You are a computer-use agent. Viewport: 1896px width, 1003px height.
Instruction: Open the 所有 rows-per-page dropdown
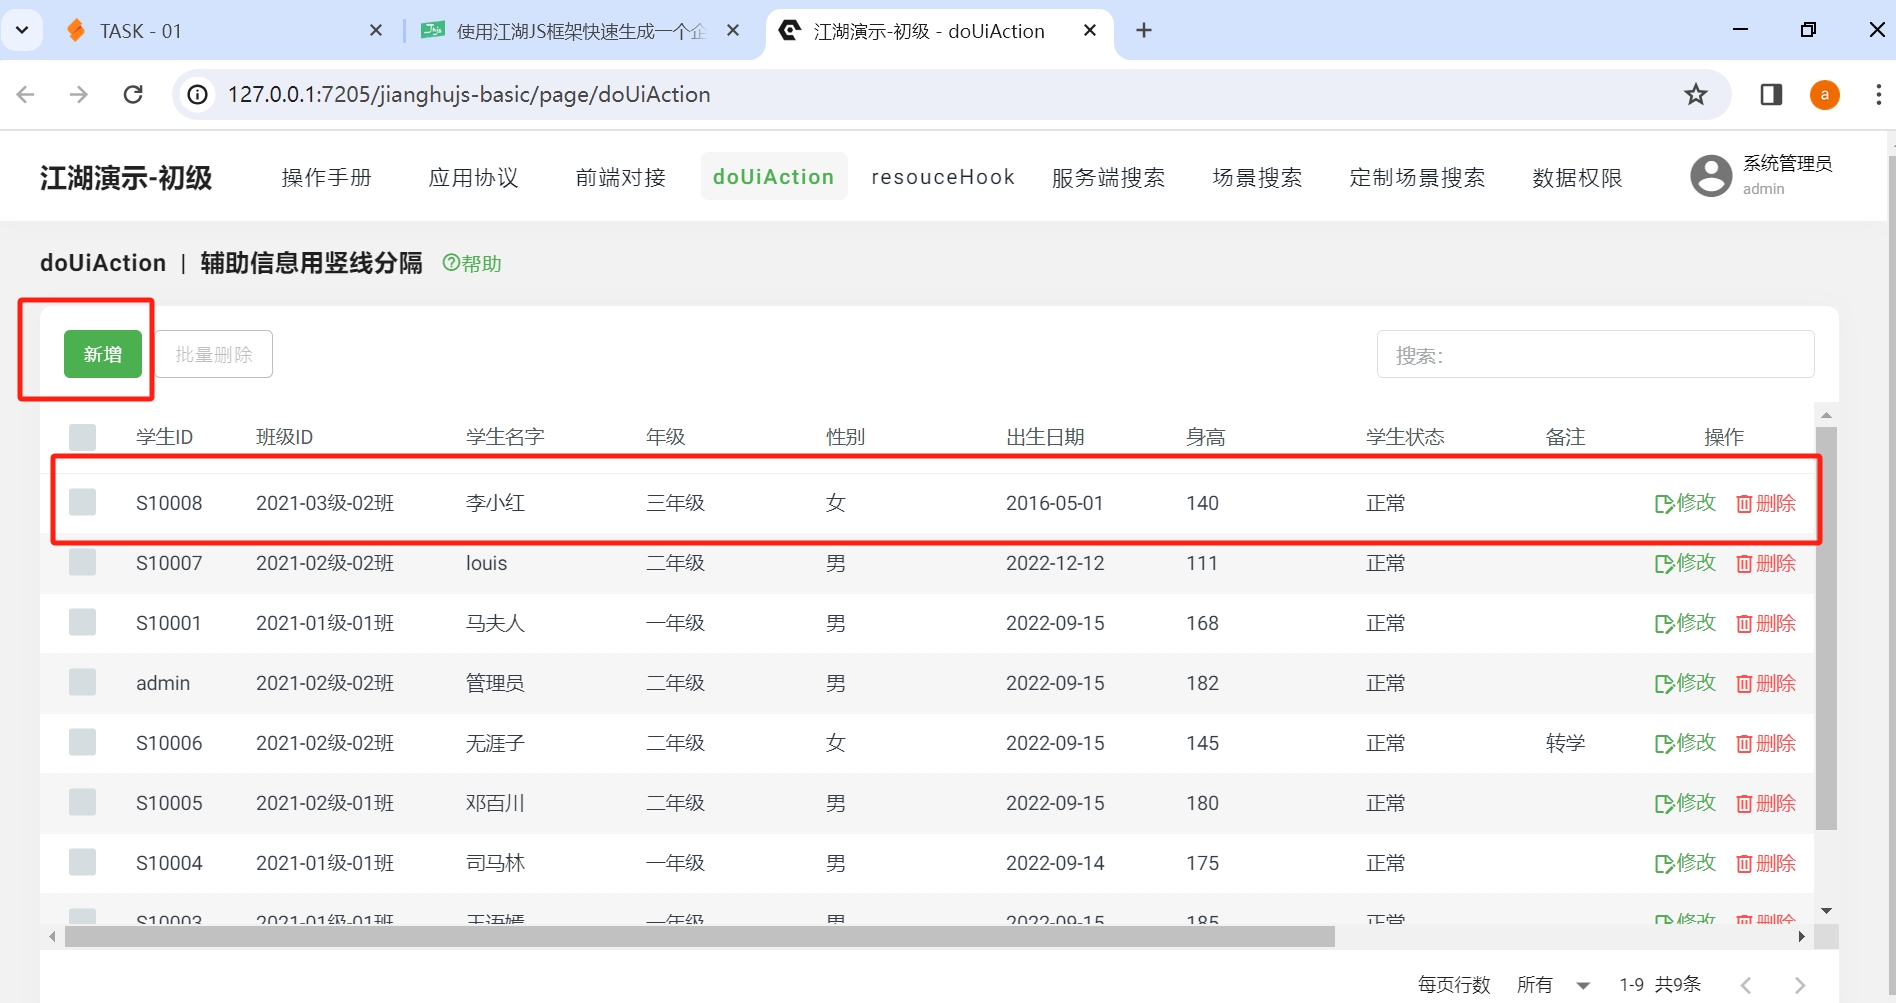[1550, 984]
